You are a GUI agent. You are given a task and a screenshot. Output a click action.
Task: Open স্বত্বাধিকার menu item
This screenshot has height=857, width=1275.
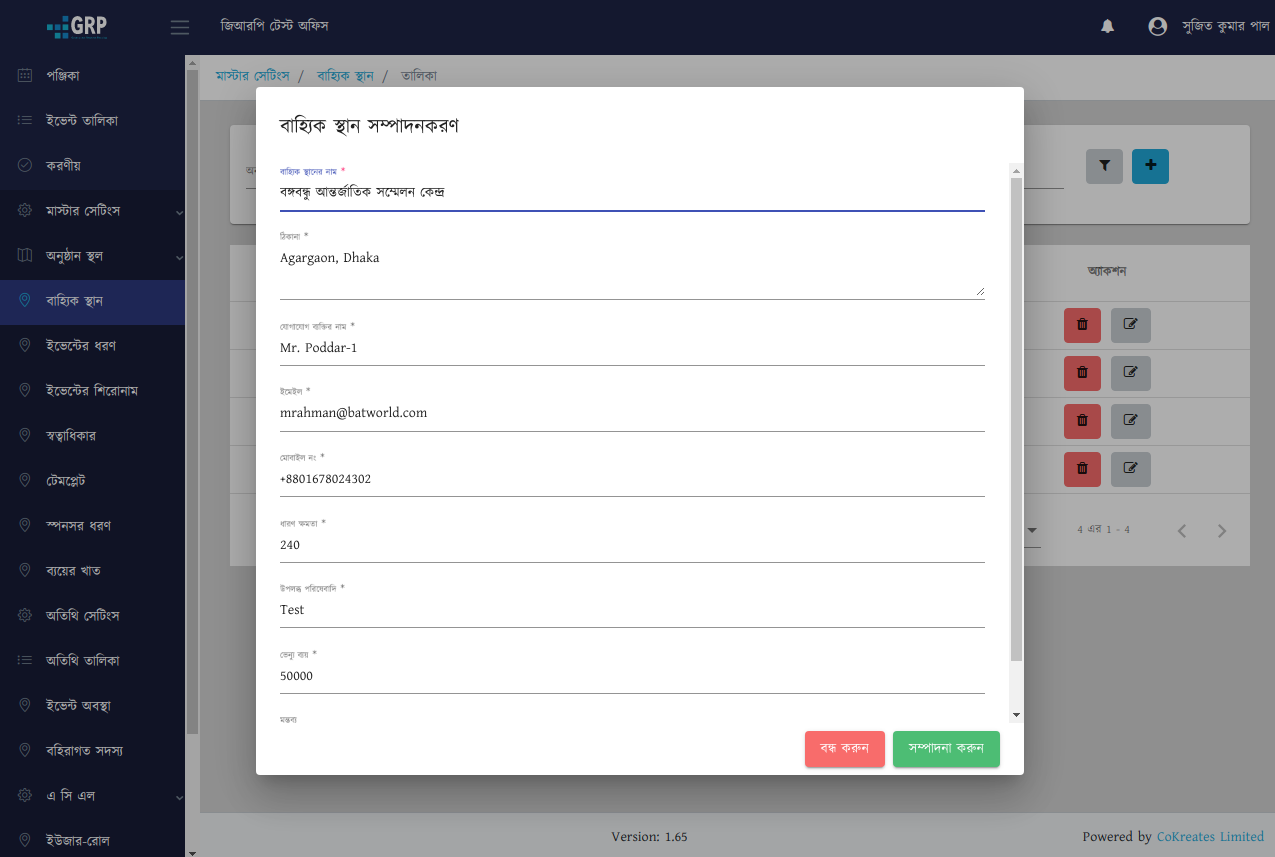[92, 435]
